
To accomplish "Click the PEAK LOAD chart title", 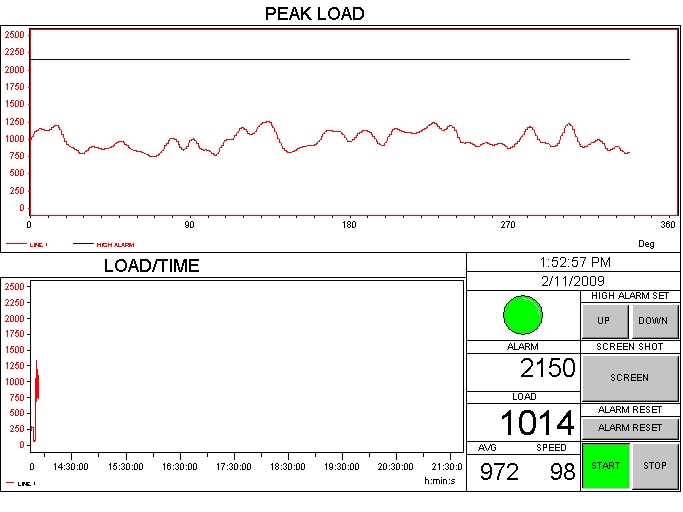I will 314,14.
